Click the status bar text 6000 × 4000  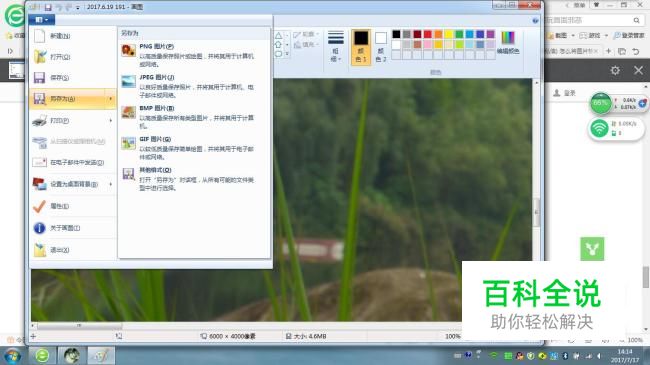point(232,336)
